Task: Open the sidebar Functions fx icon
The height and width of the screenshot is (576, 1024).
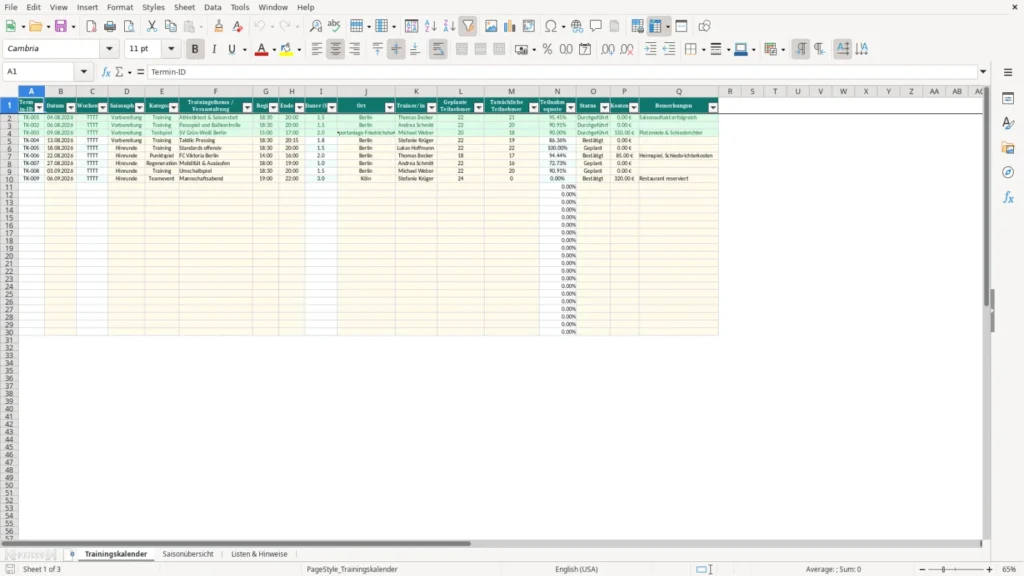Action: pyautogui.click(x=1008, y=197)
